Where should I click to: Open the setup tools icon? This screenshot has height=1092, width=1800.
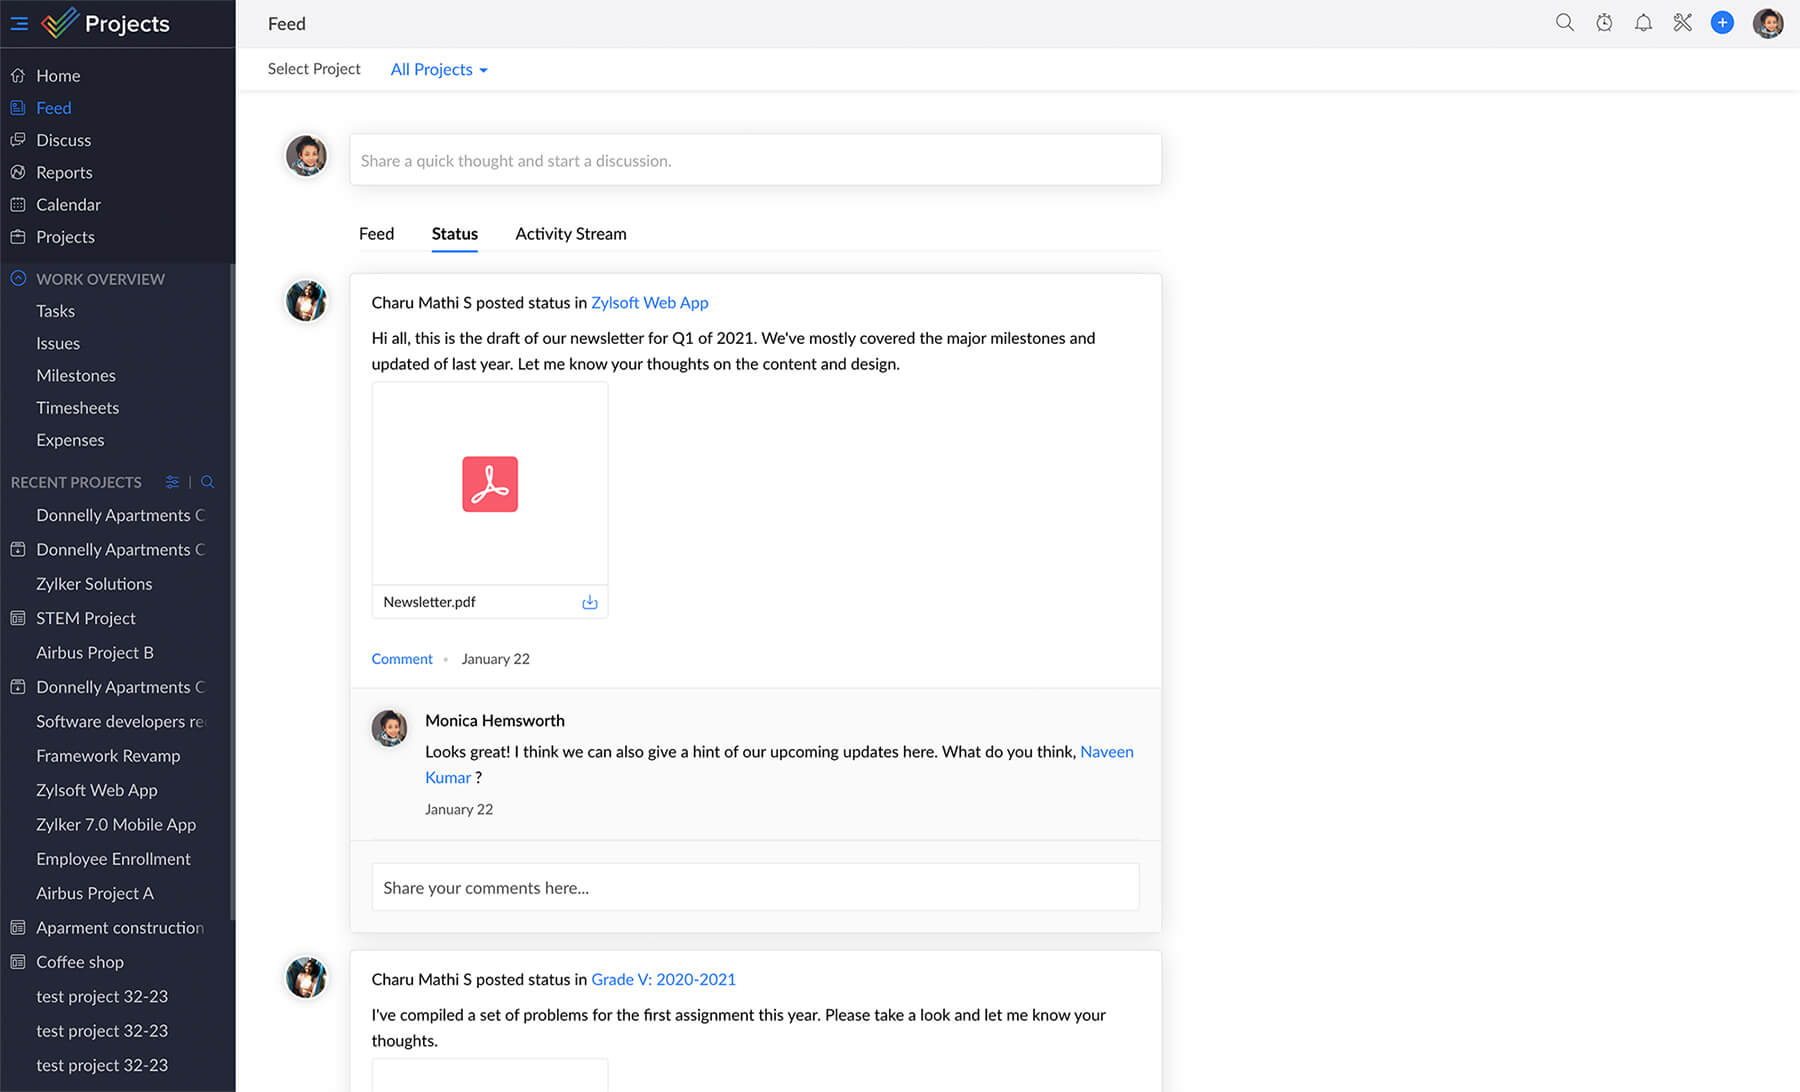coord(1683,23)
